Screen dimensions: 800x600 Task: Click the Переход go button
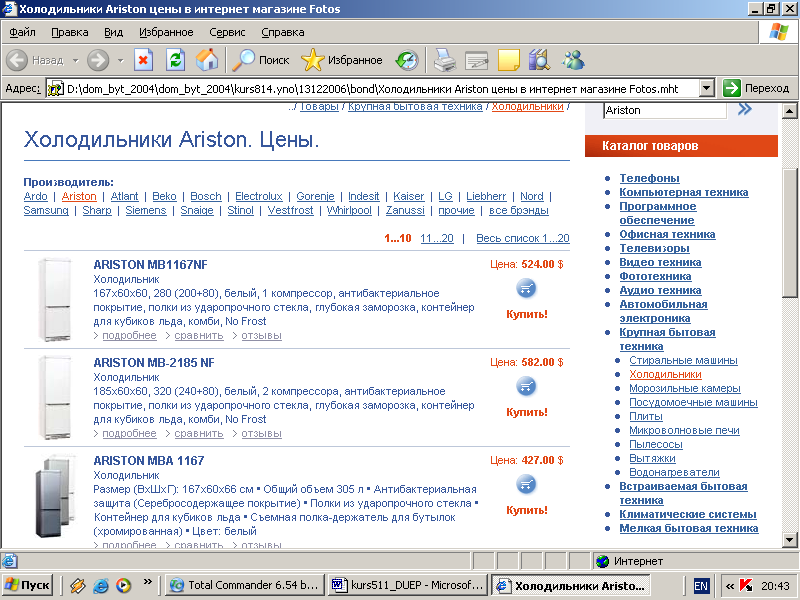(757, 88)
